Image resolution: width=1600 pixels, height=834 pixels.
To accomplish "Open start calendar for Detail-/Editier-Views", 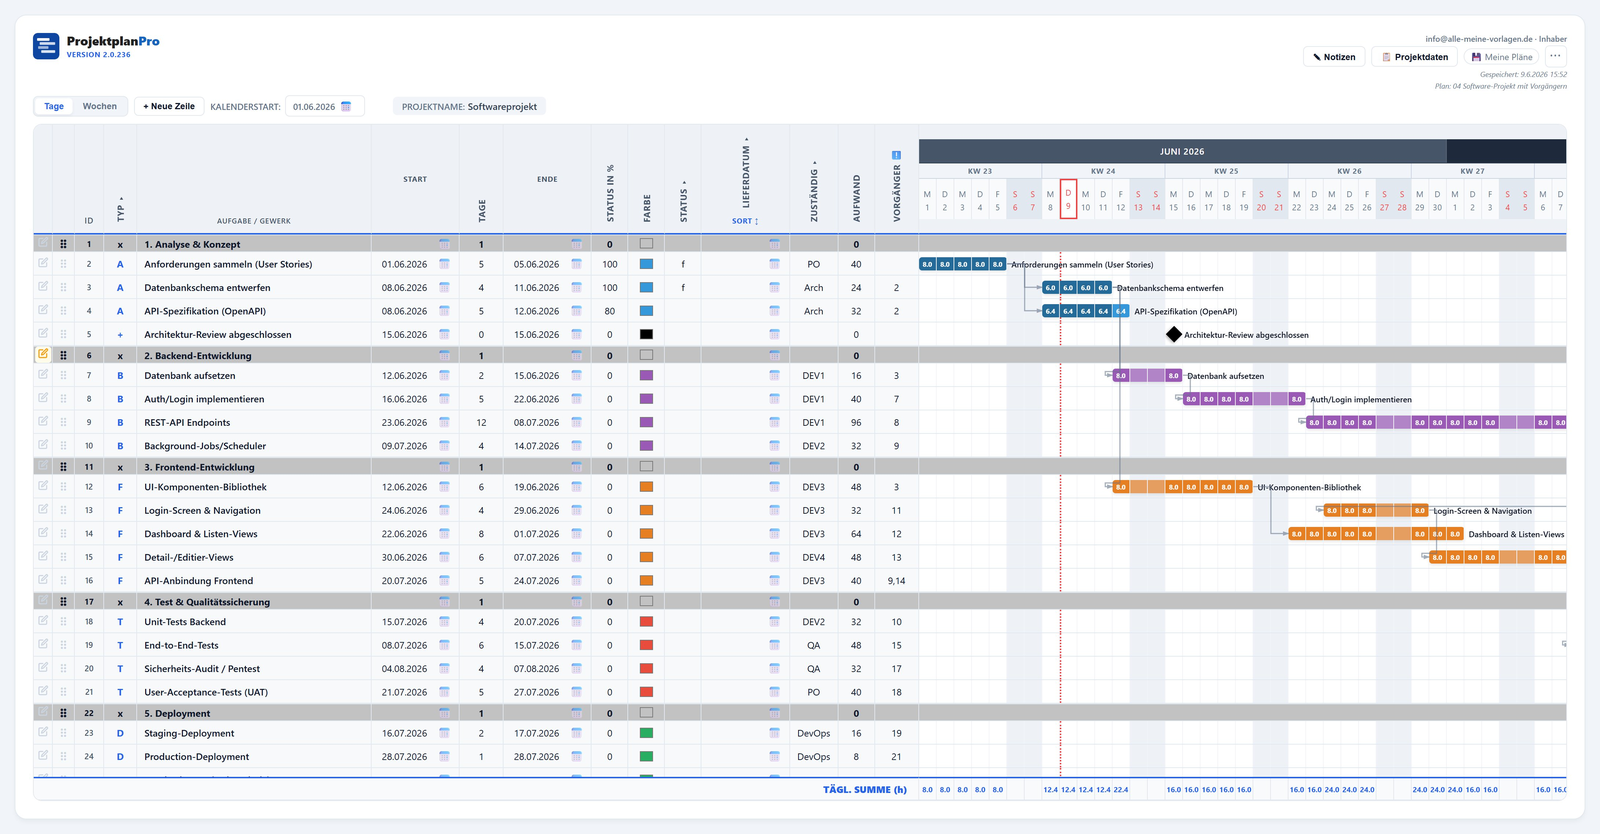I will pyautogui.click(x=444, y=557).
